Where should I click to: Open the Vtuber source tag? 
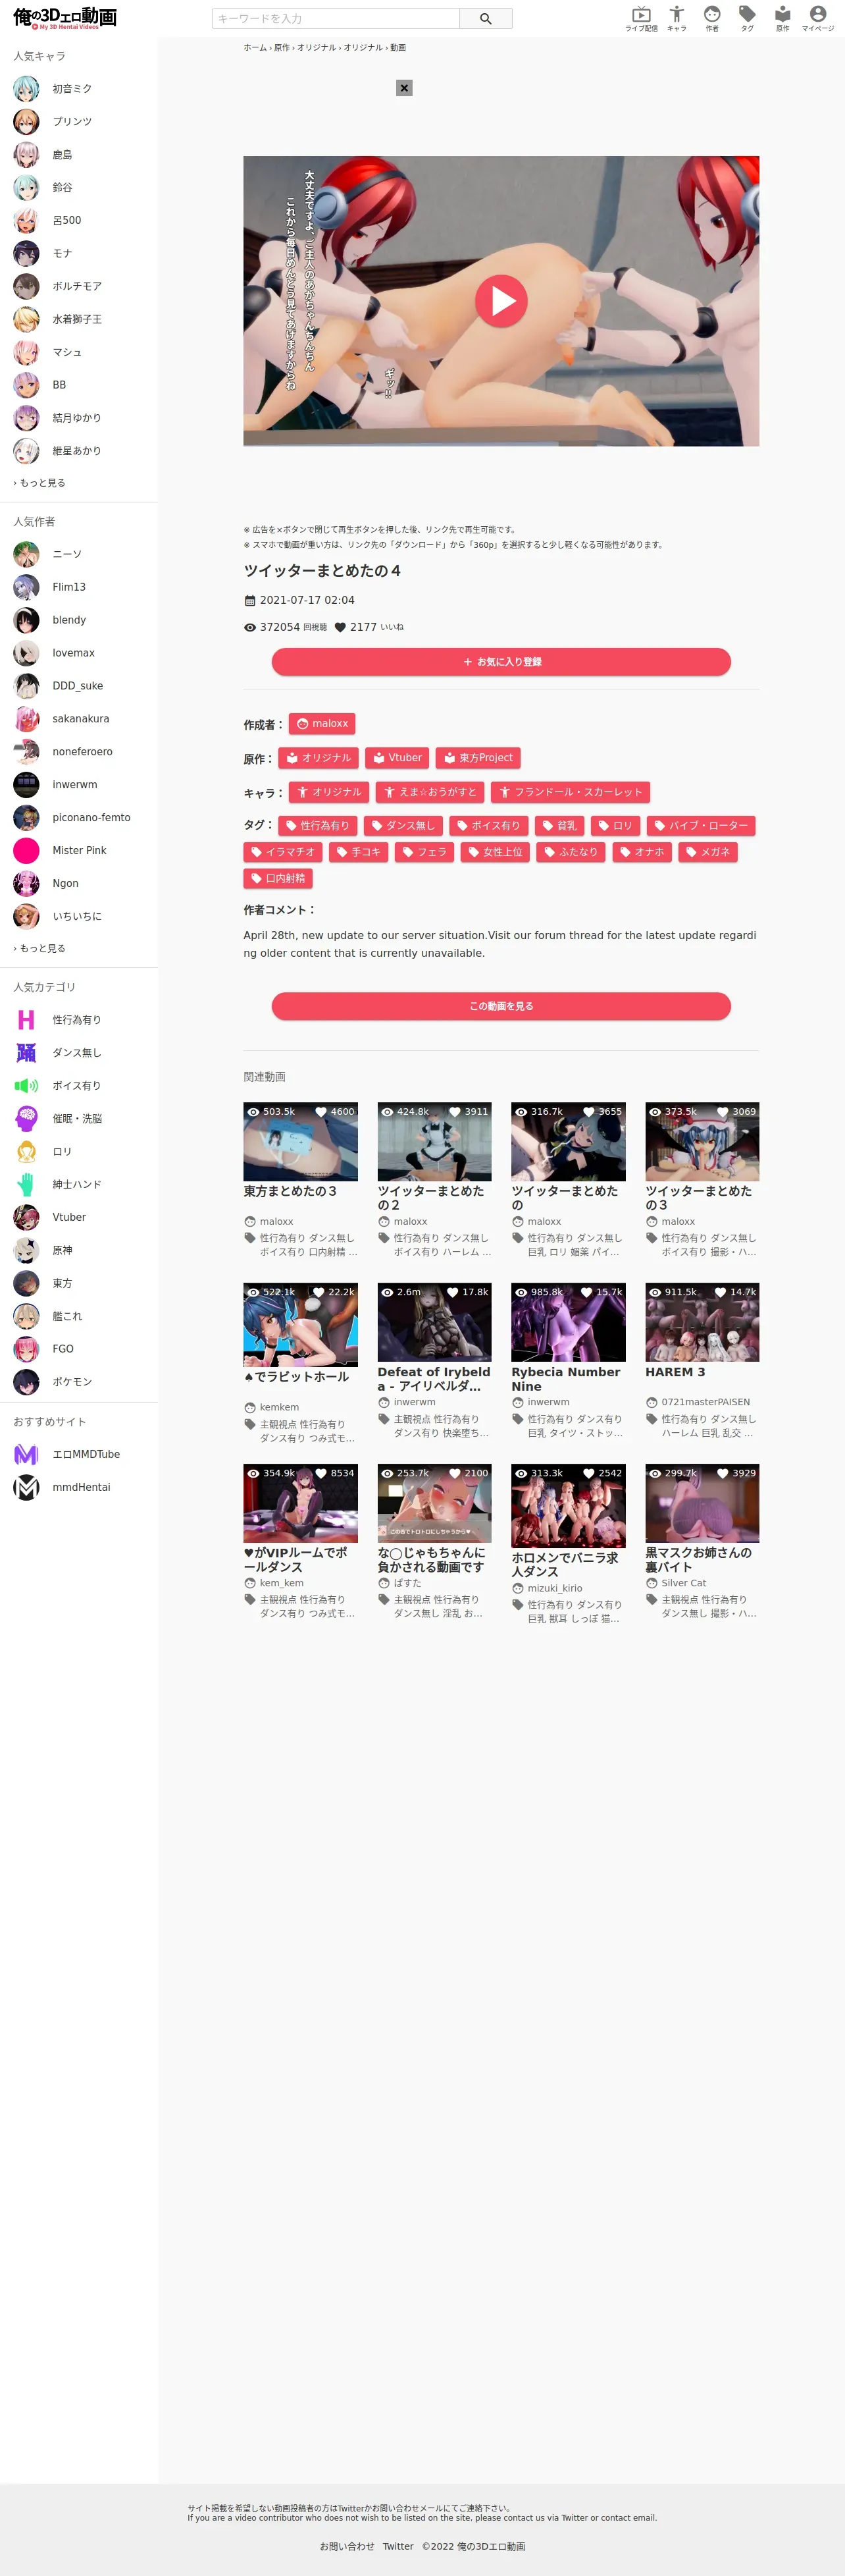[397, 758]
